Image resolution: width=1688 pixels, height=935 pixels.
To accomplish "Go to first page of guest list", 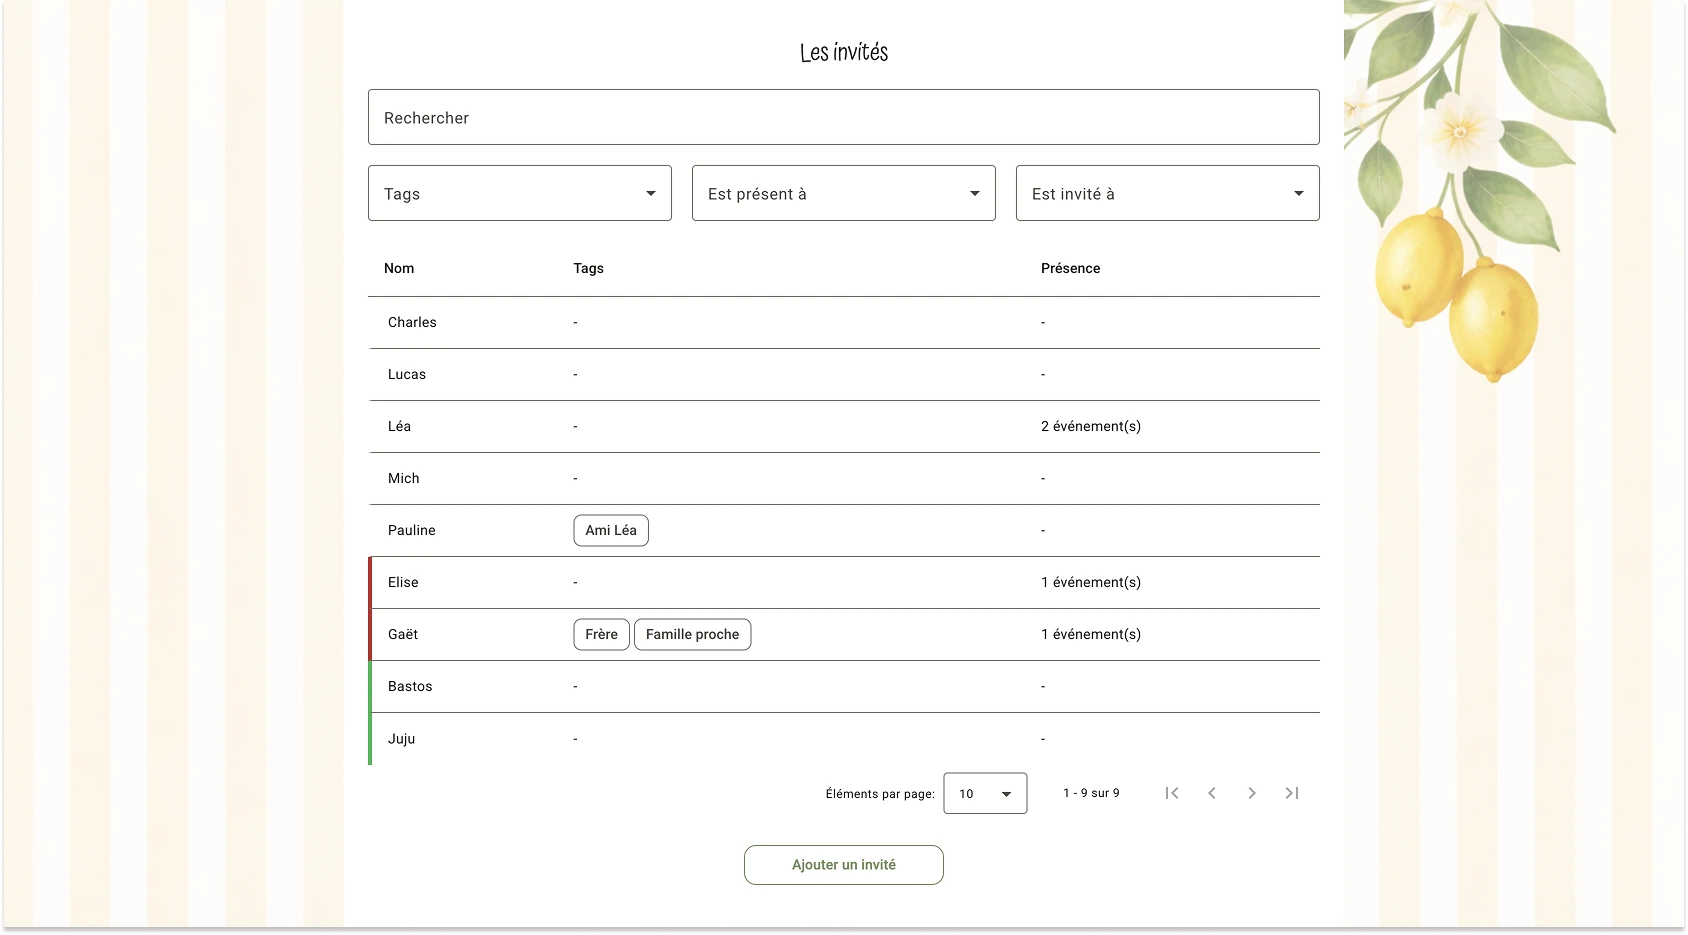I will [1172, 793].
